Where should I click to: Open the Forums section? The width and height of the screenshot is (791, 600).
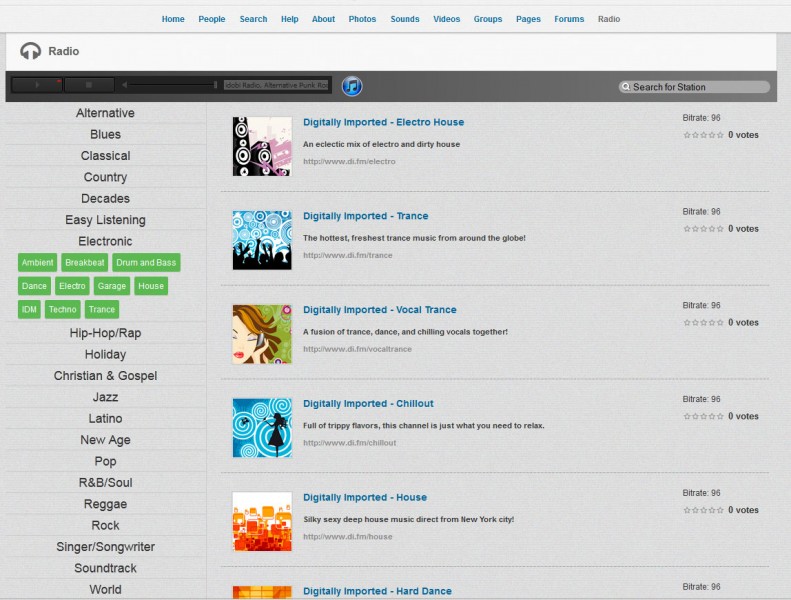click(569, 19)
